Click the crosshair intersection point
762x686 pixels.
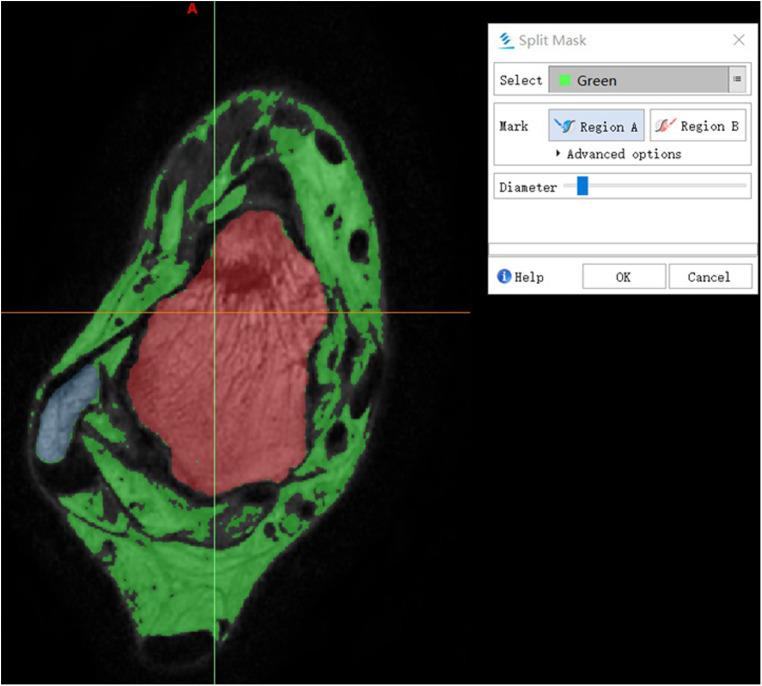tap(214, 312)
